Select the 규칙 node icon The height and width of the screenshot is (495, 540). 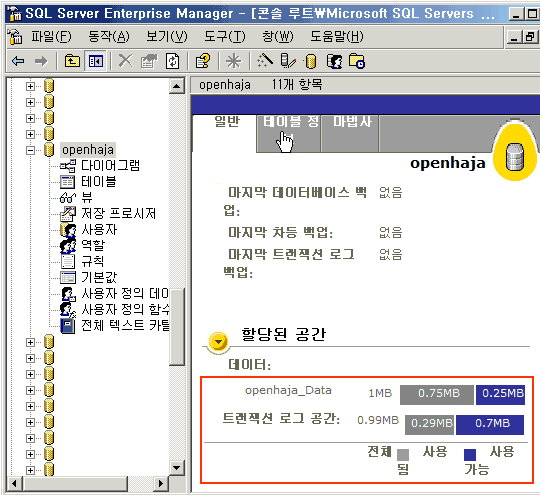coord(68,261)
